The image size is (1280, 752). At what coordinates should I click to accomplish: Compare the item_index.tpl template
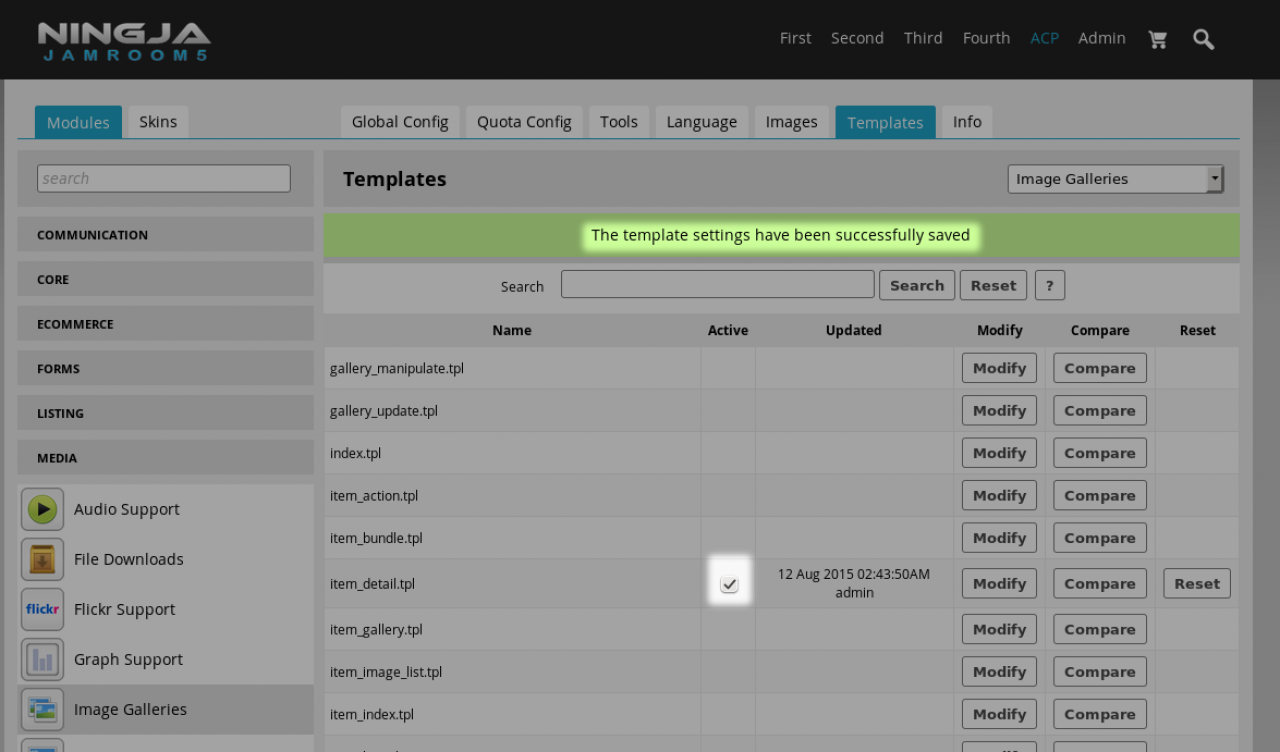coord(1100,715)
